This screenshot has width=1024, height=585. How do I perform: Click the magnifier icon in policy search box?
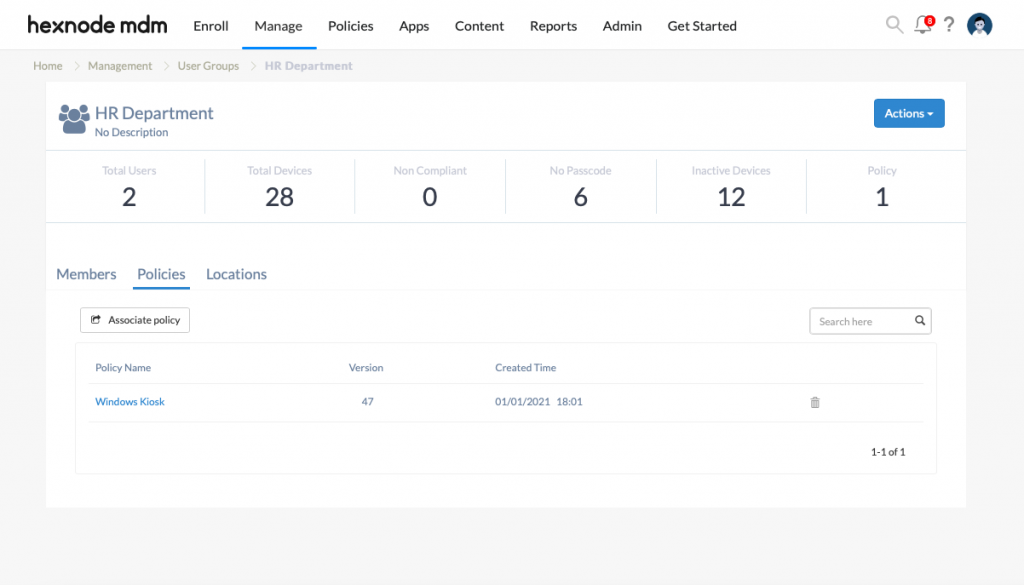(919, 321)
